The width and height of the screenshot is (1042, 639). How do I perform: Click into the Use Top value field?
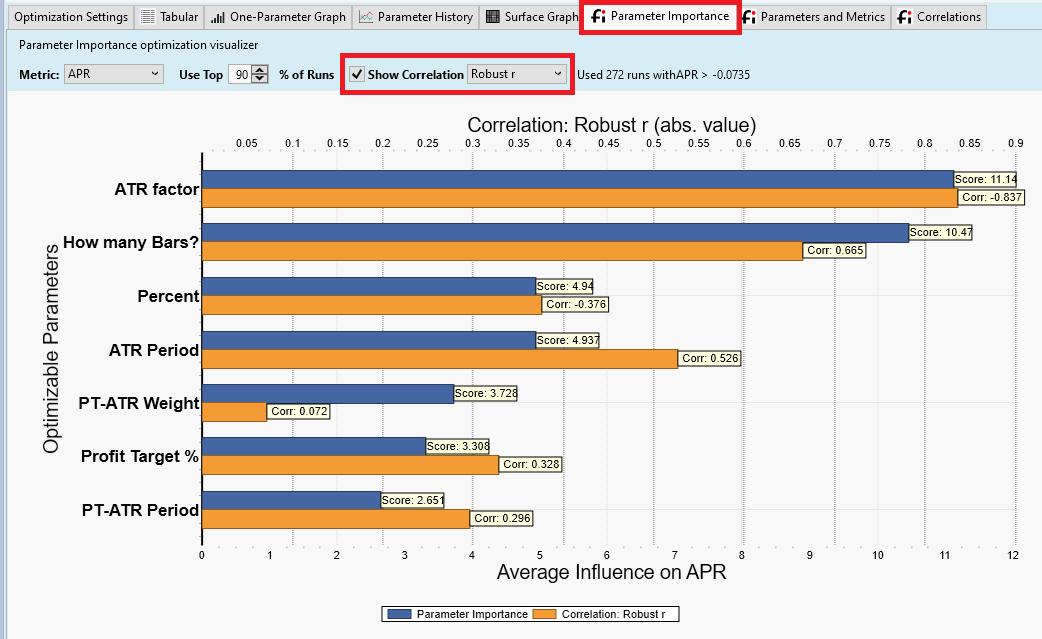click(240, 74)
